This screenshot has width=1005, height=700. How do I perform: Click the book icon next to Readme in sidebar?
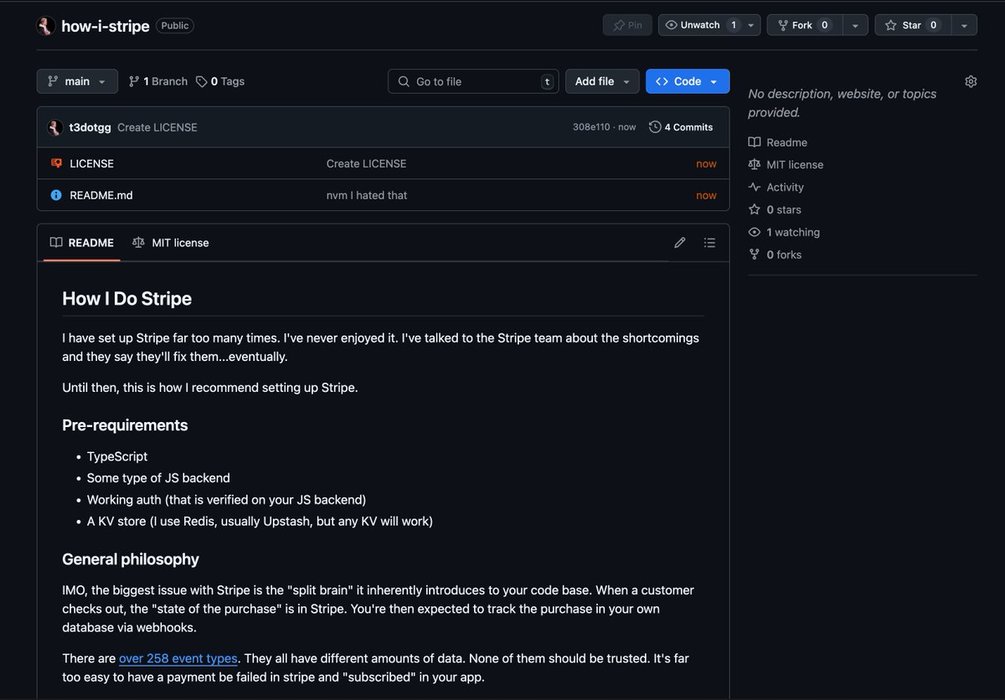click(754, 142)
